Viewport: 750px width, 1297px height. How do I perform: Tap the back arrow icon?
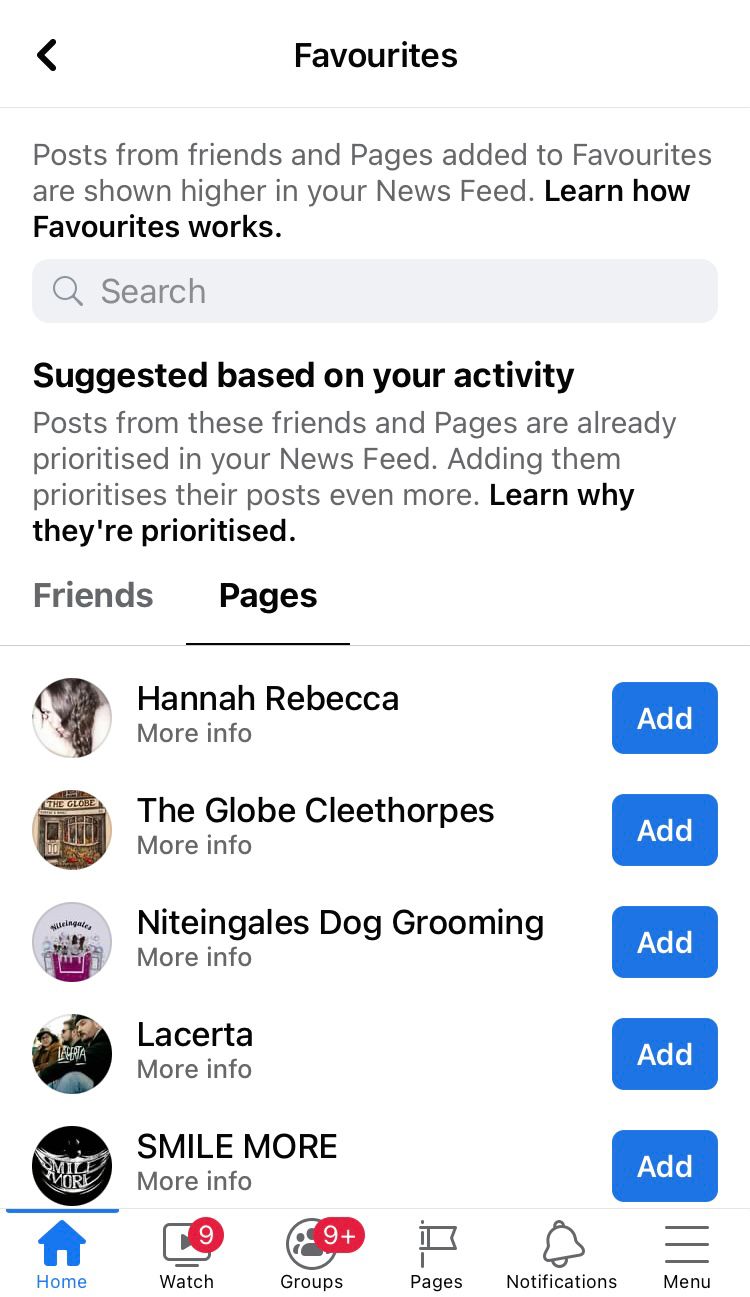click(x=47, y=55)
